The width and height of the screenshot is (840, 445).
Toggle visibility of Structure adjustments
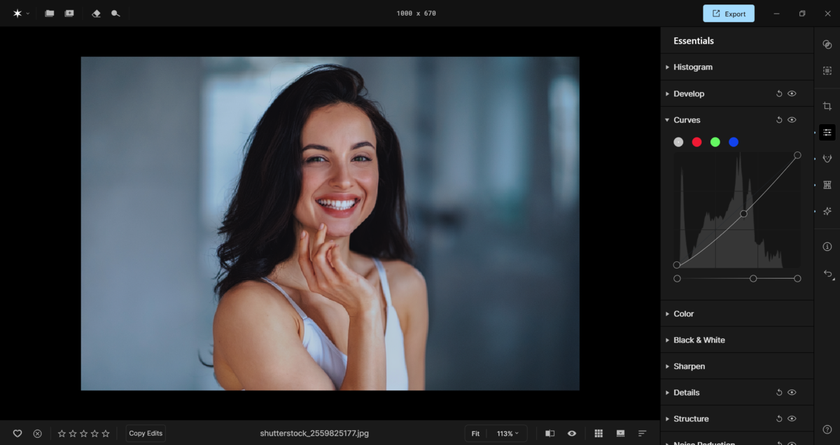point(792,419)
